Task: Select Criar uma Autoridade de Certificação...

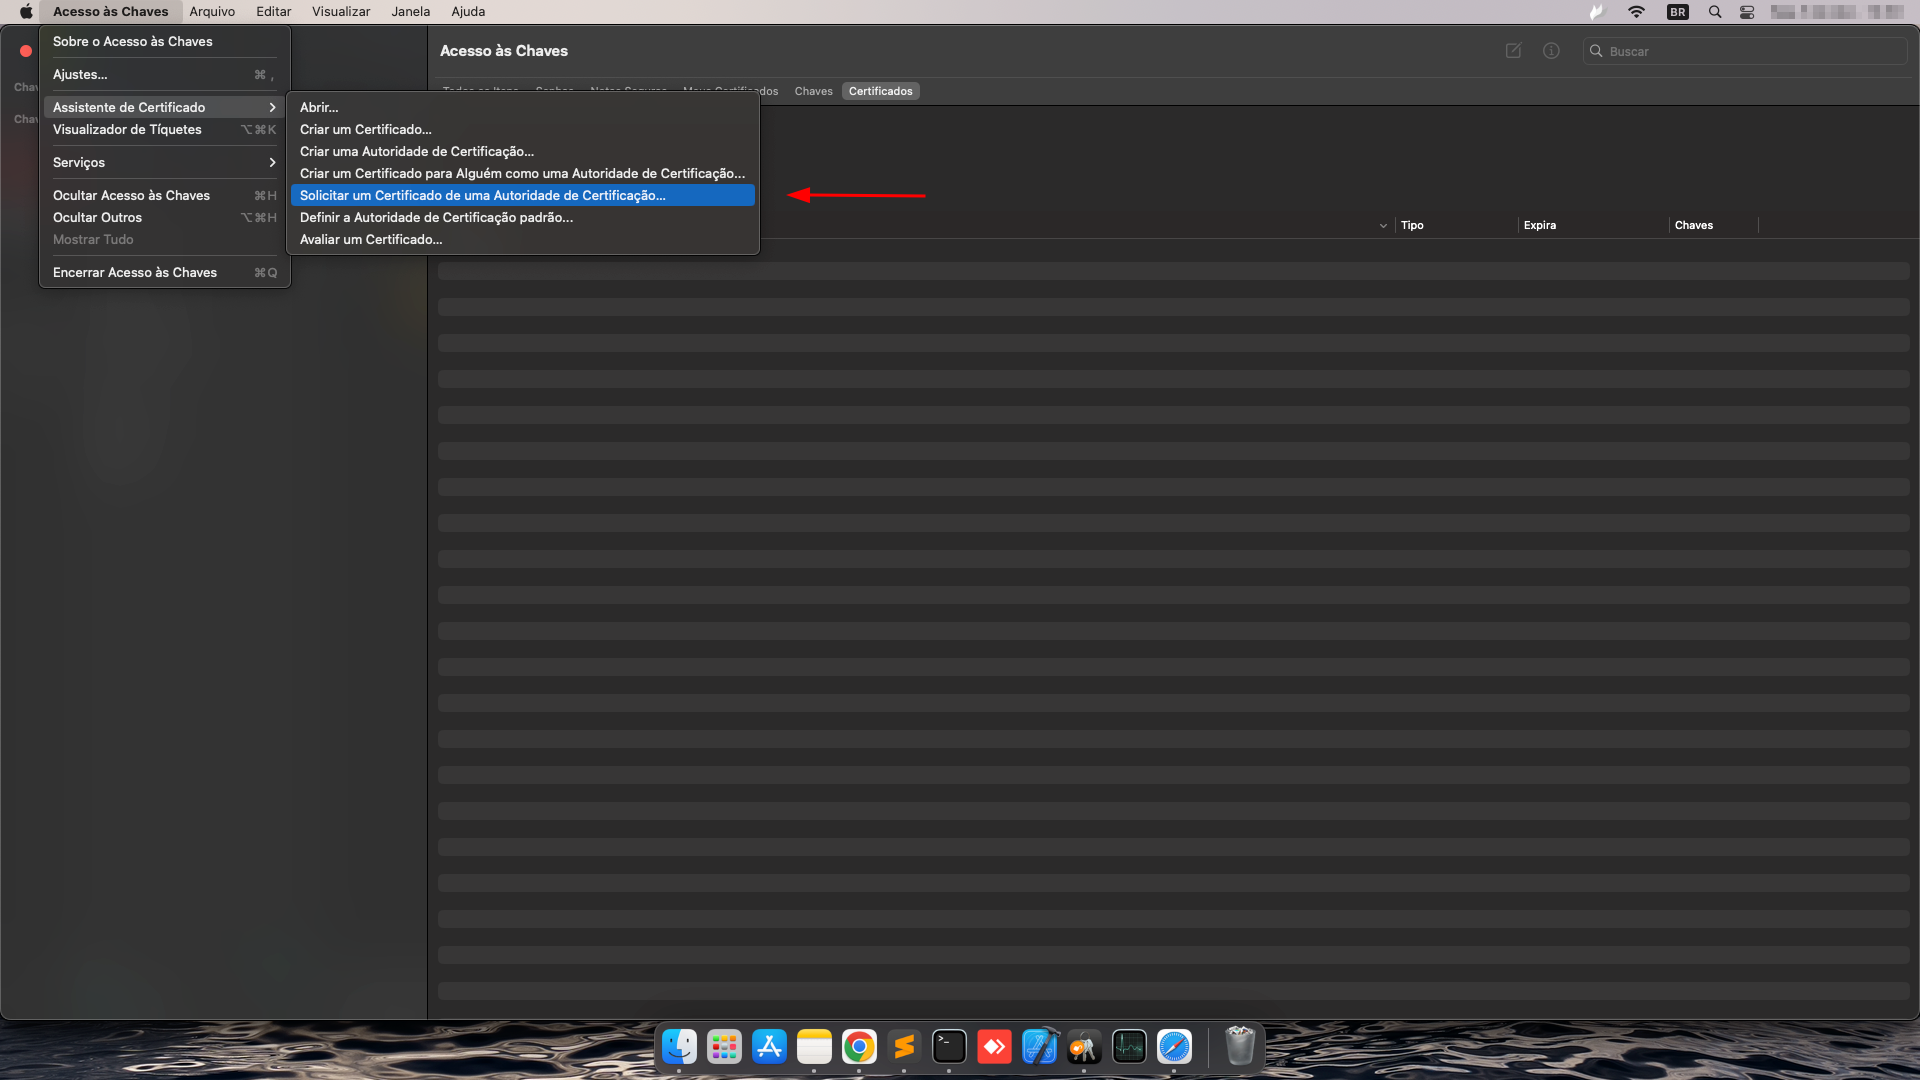Action: (523, 151)
